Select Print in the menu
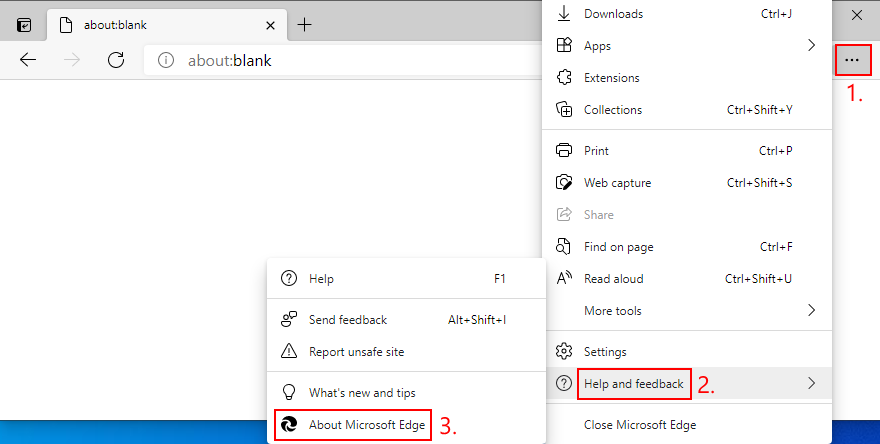 (596, 151)
